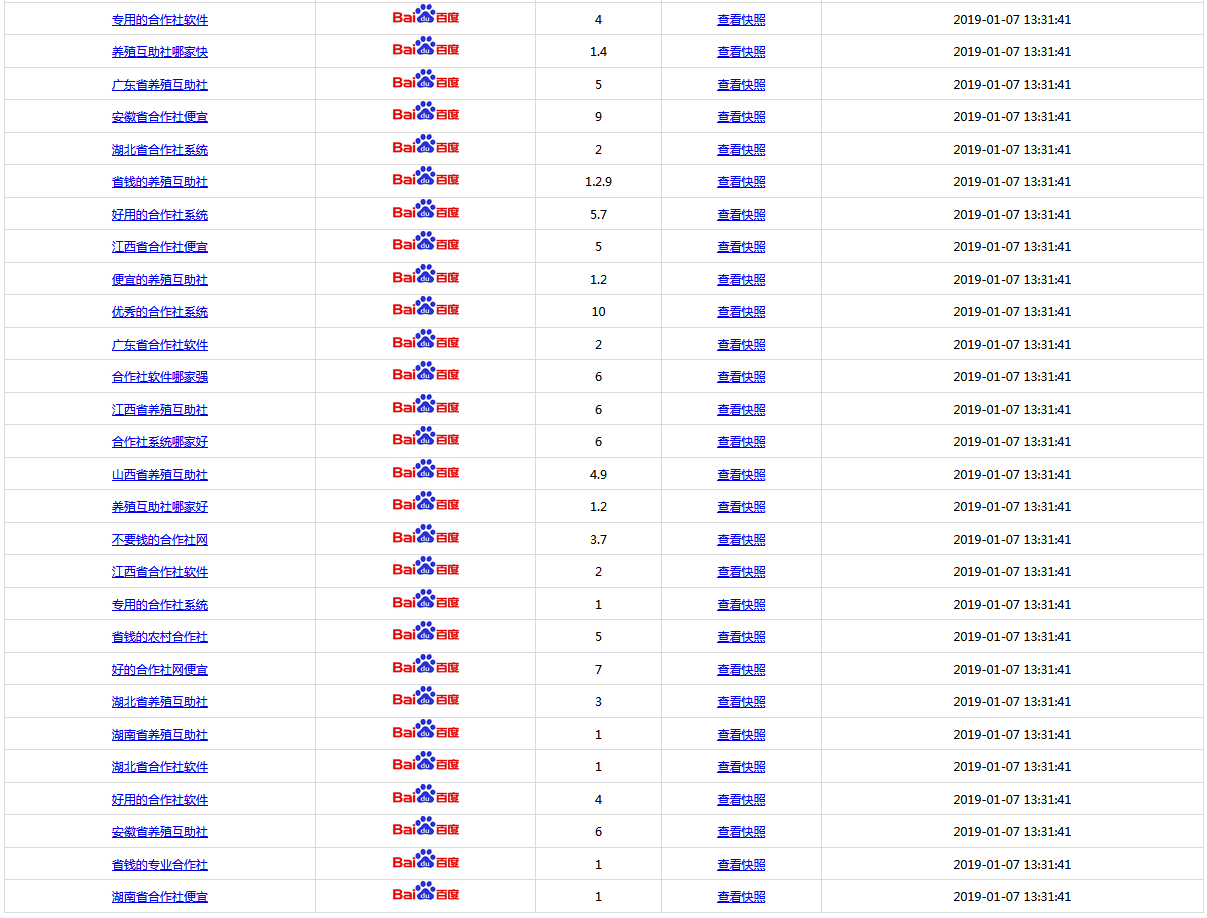Click the Baidu logo in 江西省合作社便宜 row
The width and height of the screenshot is (1207, 918).
click(426, 243)
